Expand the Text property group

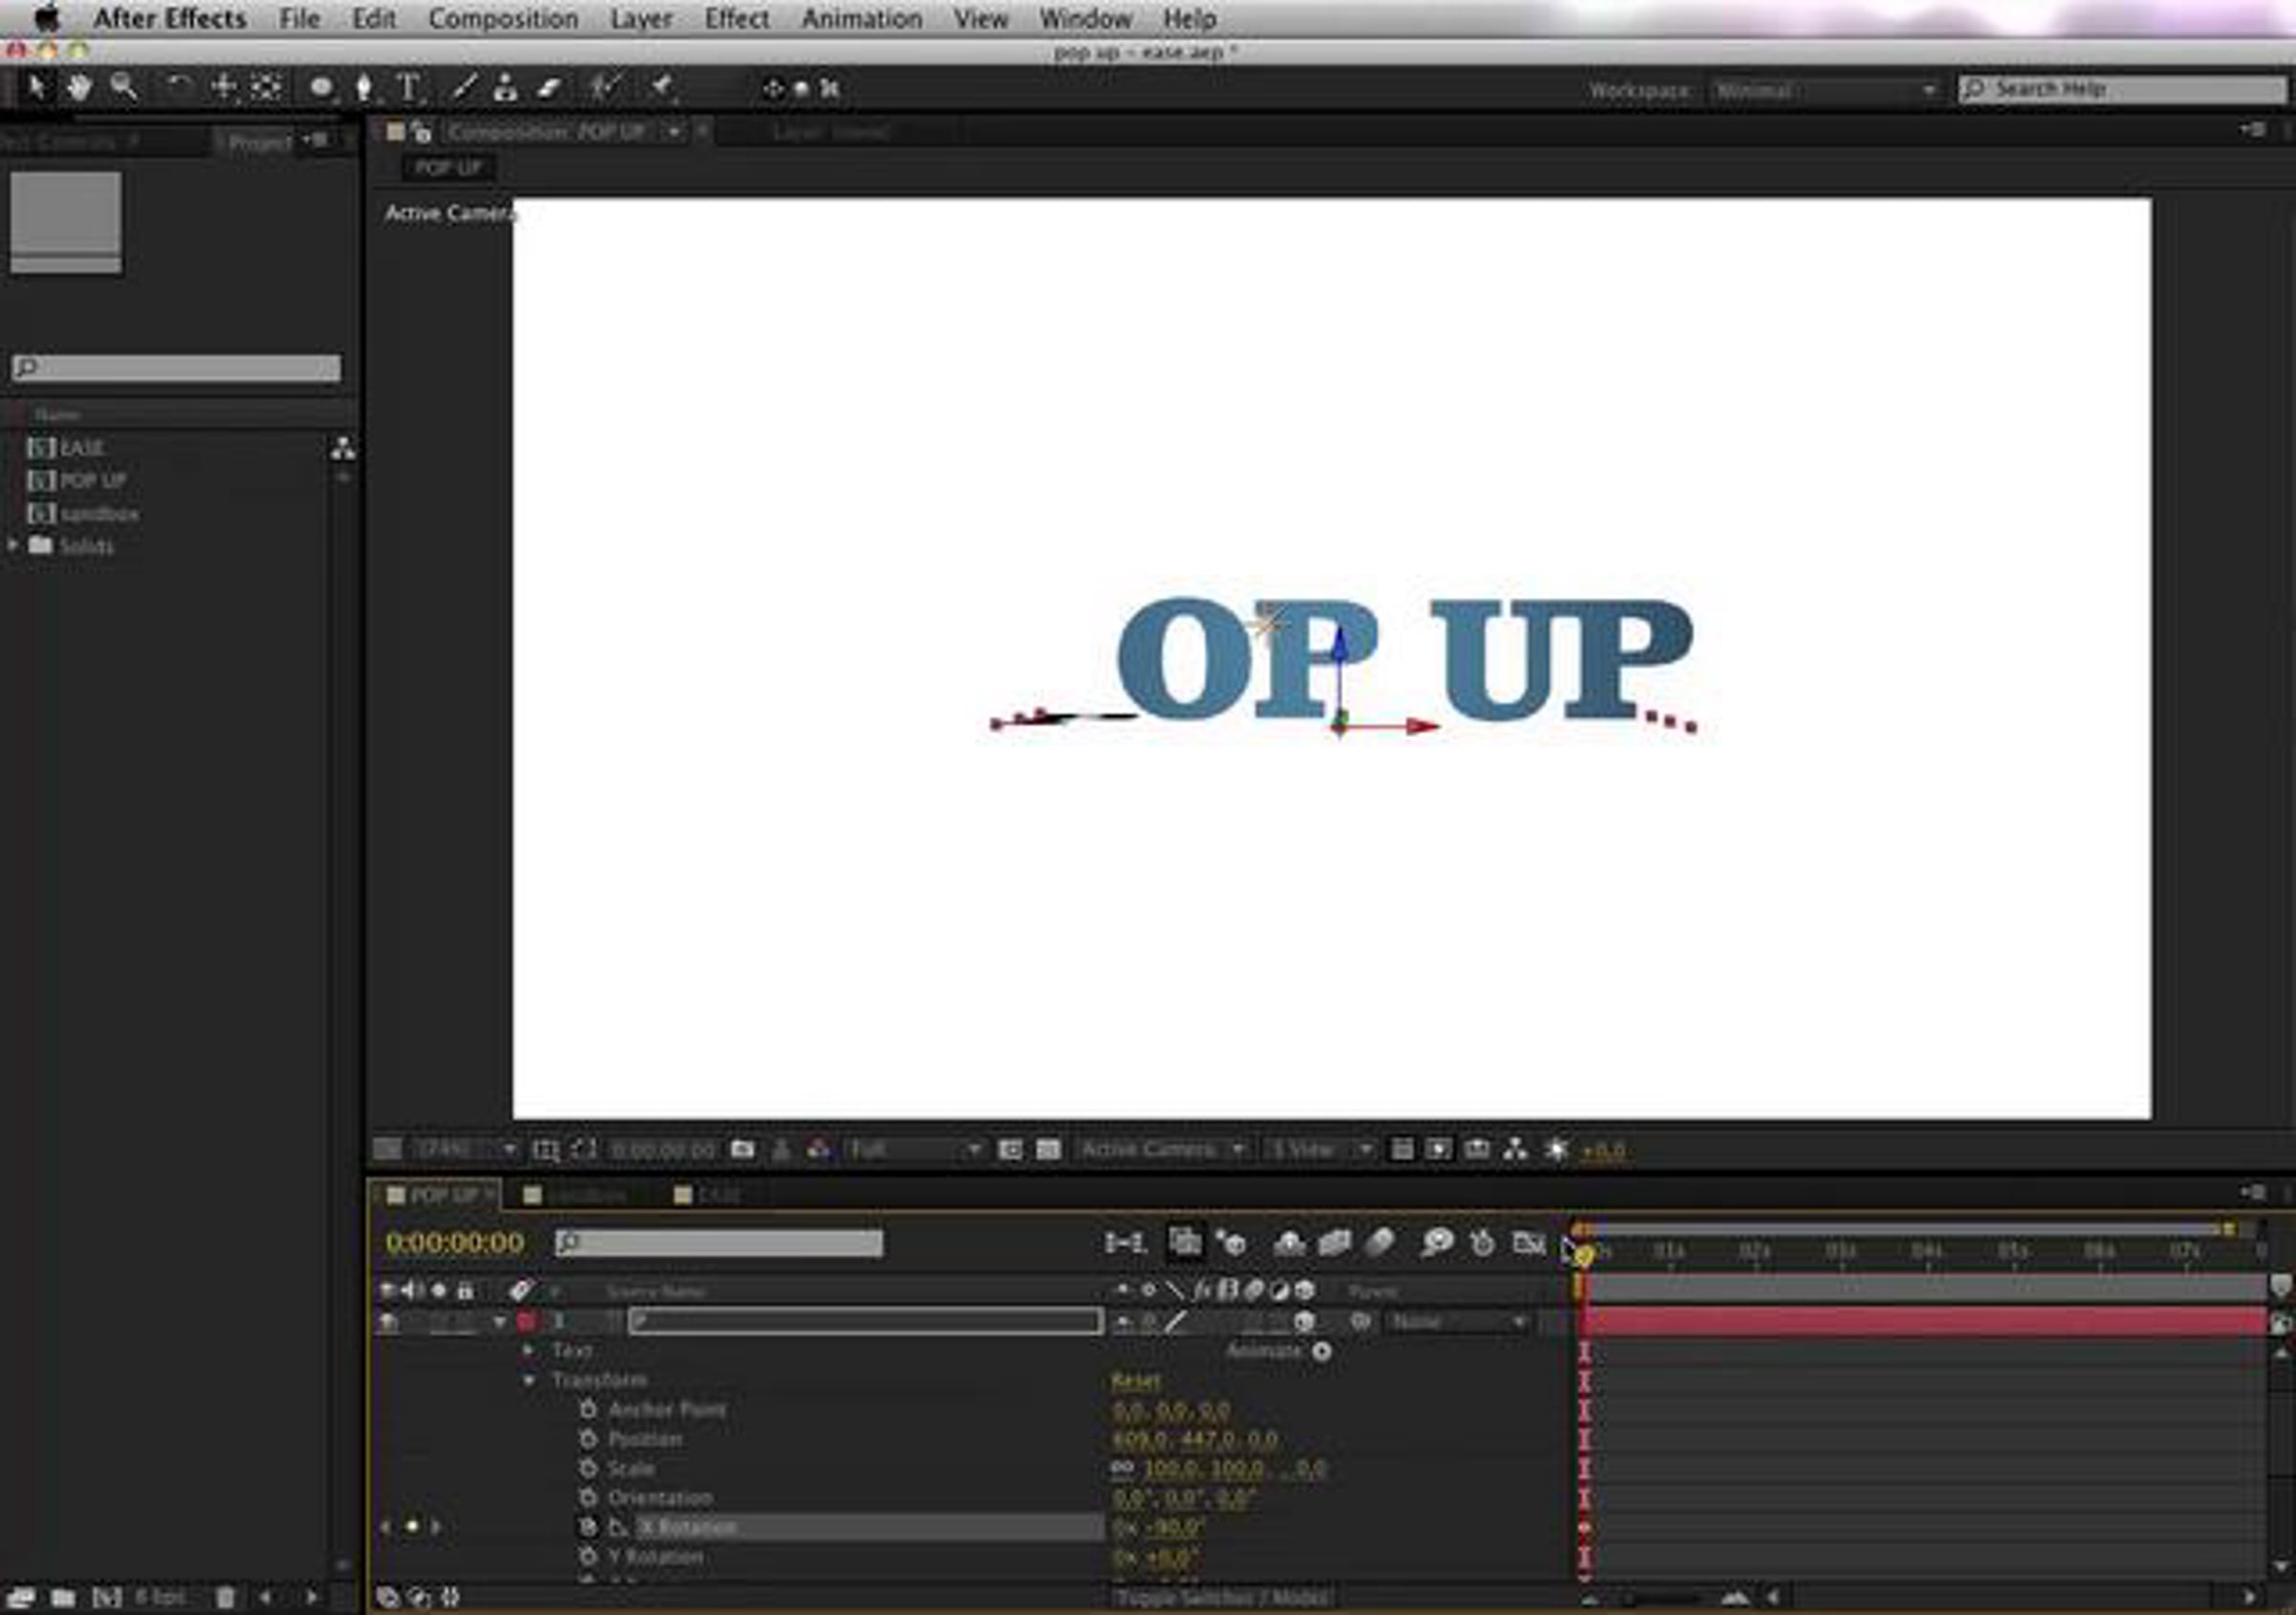tap(529, 1351)
